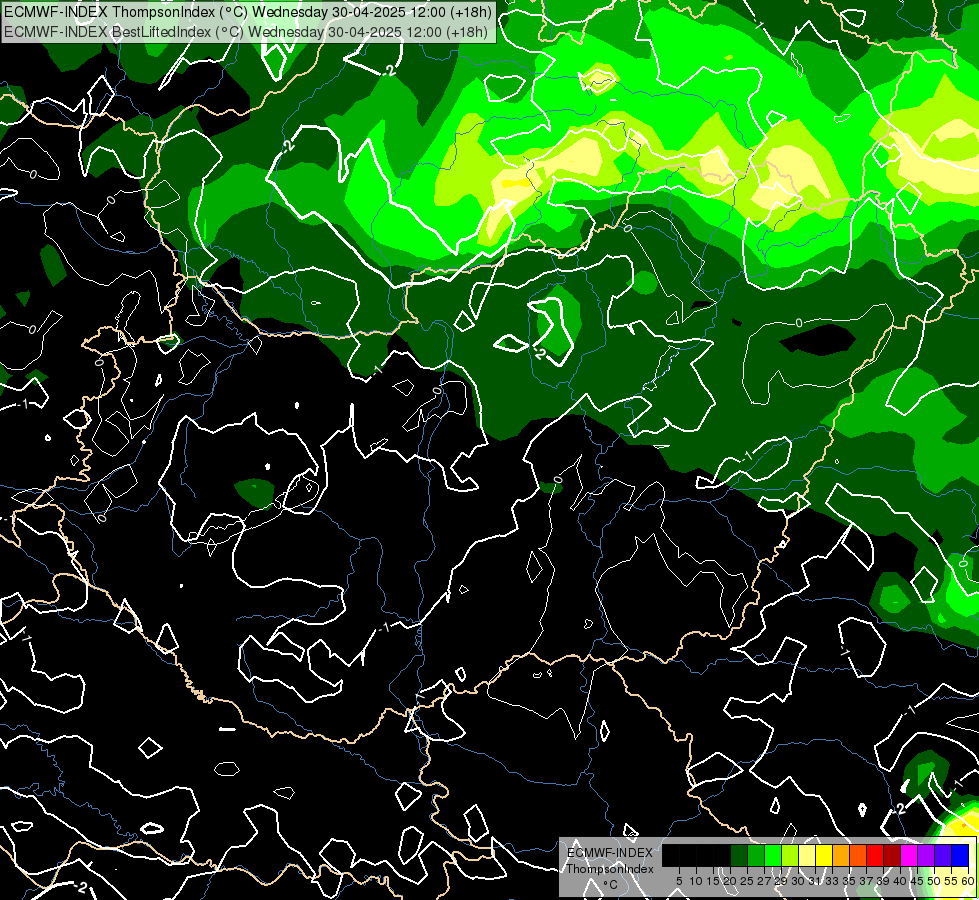The height and width of the screenshot is (900, 979).
Task: Click the legend tick label 27
Action: (x=765, y=881)
